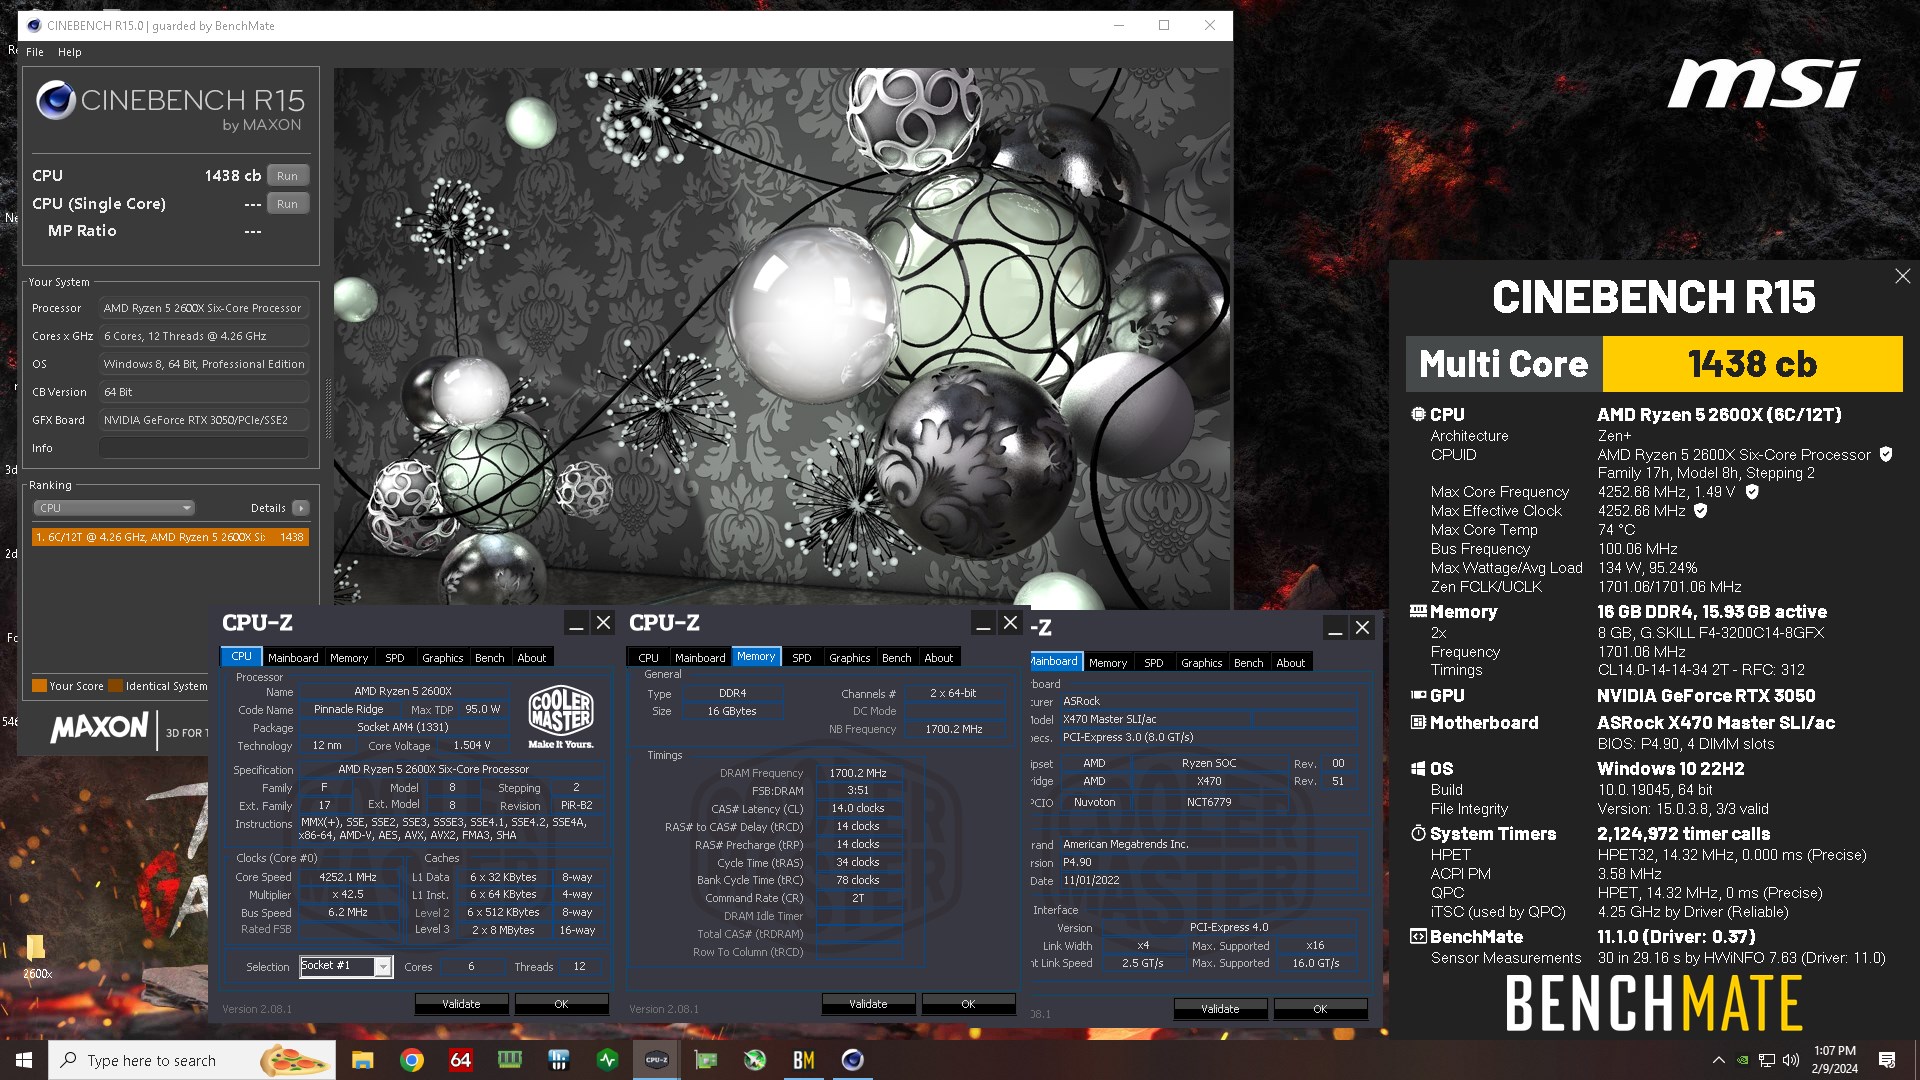The height and width of the screenshot is (1080, 1920).
Task: Click the Core Speed value 4252.1 MHz
Action: click(348, 877)
